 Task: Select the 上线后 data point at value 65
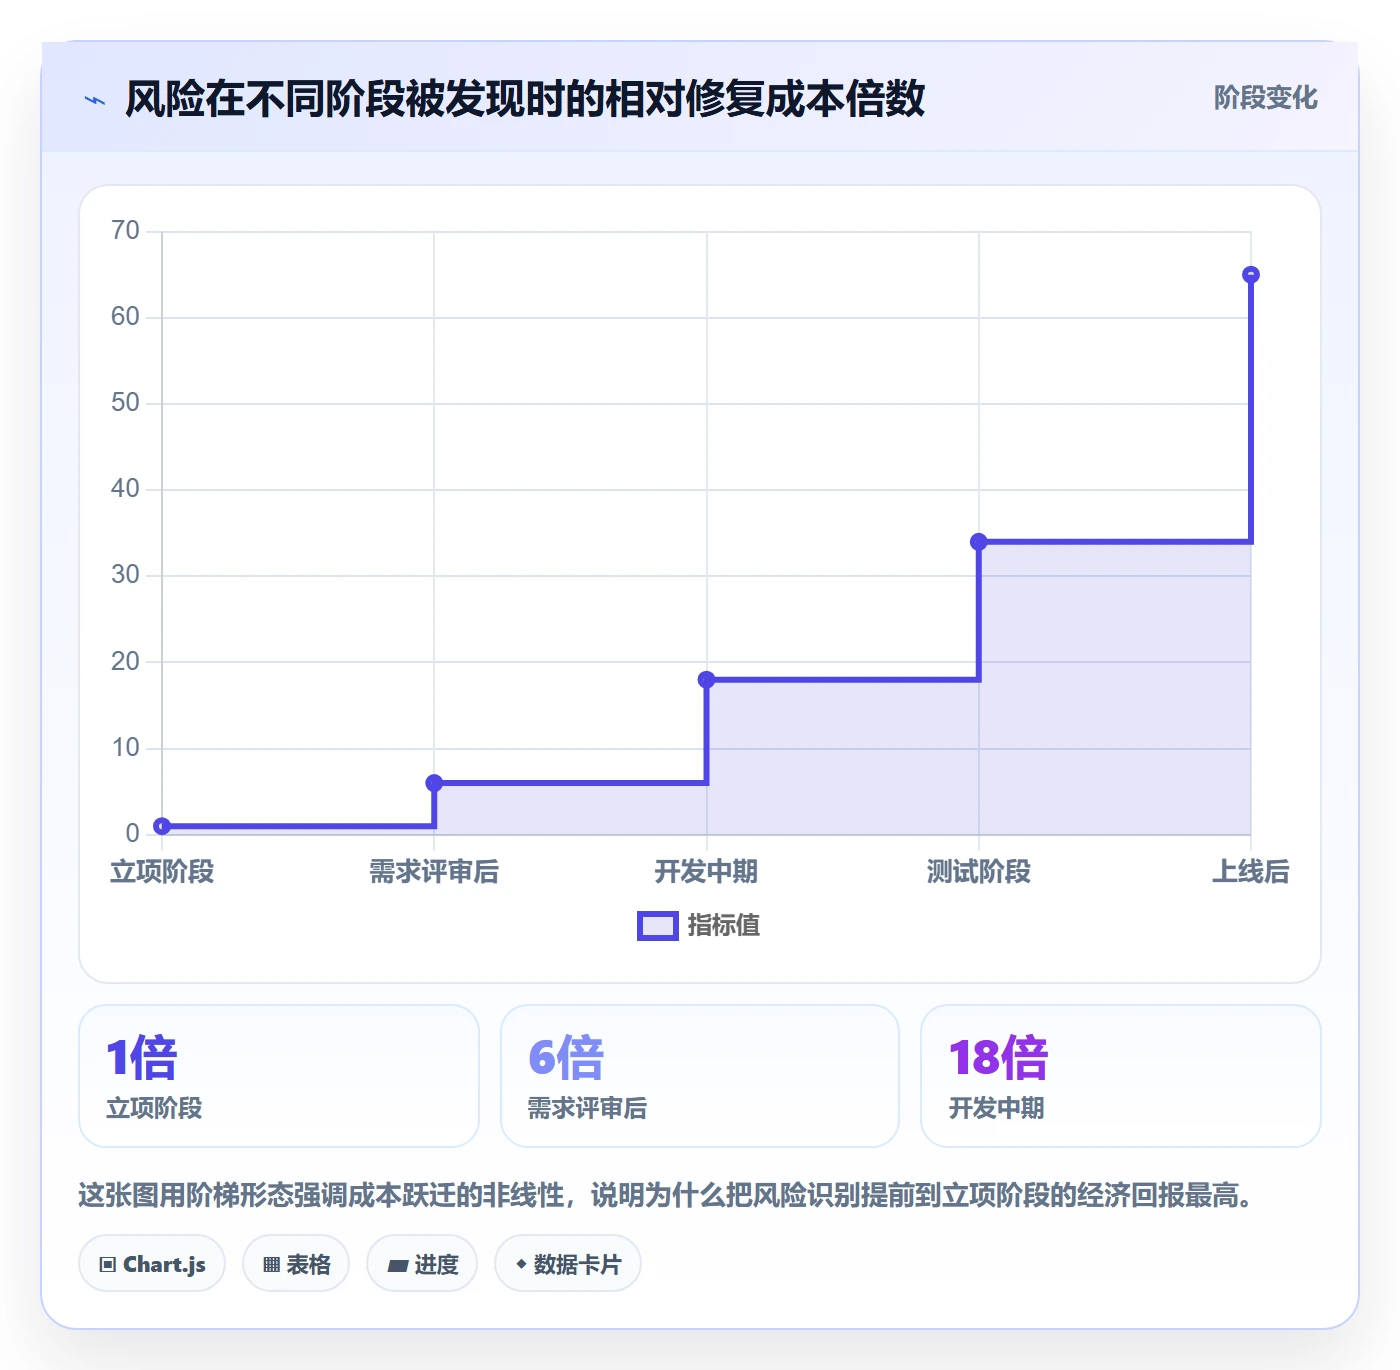[x=1251, y=275]
